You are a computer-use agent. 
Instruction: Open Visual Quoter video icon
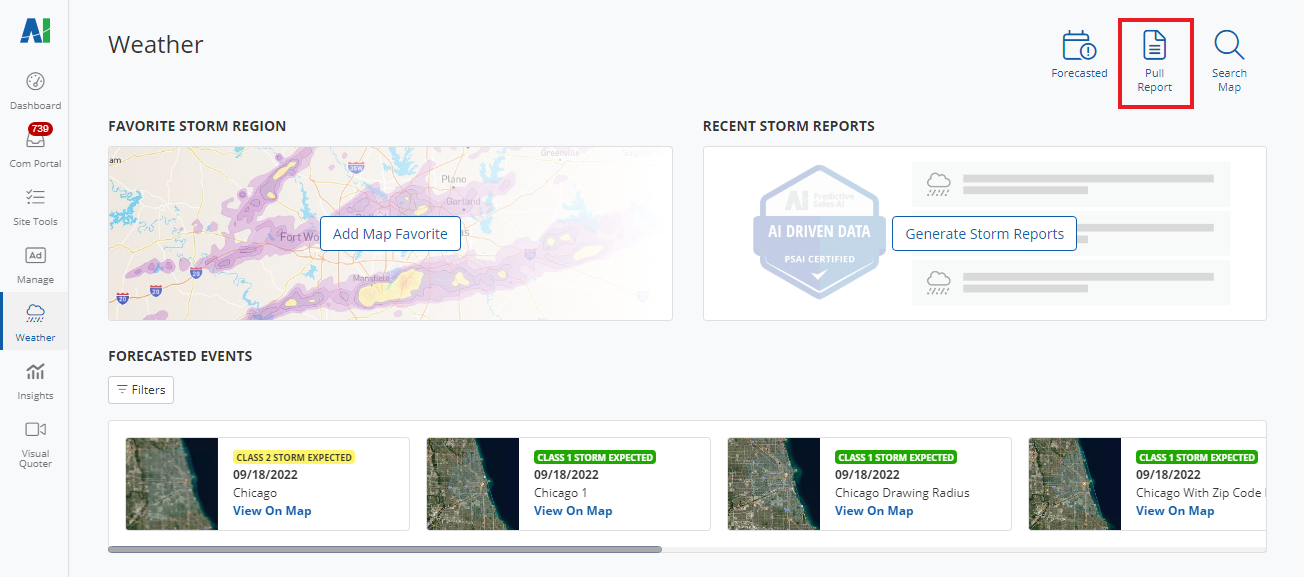pos(35,429)
